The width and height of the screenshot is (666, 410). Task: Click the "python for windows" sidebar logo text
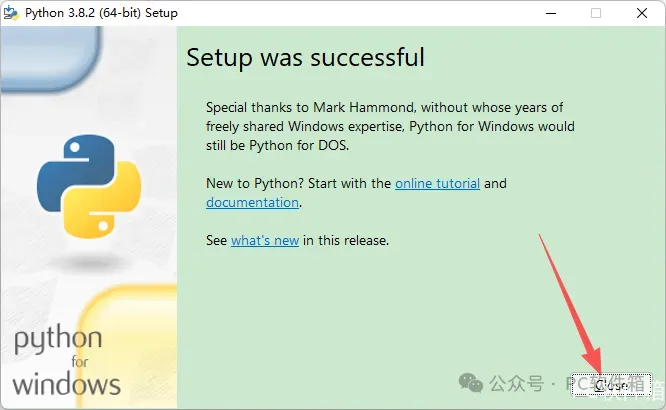pyautogui.click(x=65, y=360)
